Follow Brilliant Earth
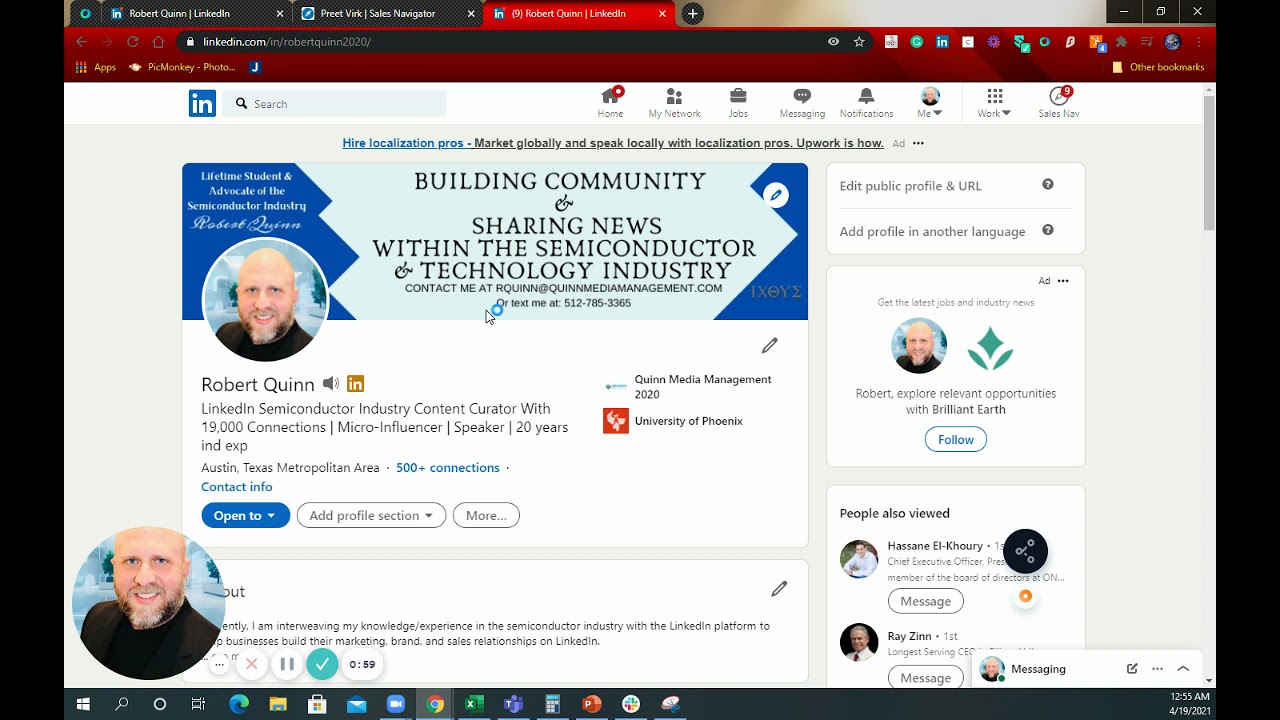This screenshot has height=720, width=1280. point(955,440)
